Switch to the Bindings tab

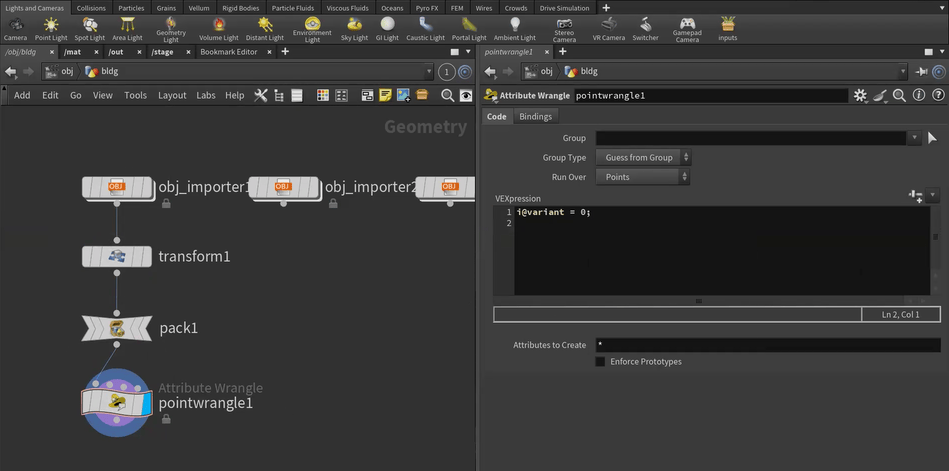535,117
